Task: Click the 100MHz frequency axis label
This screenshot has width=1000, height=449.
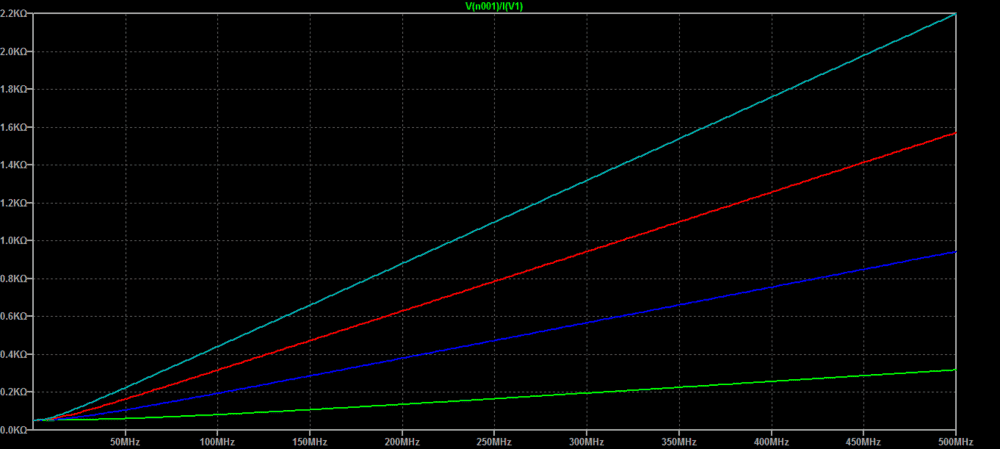Action: coord(217,441)
